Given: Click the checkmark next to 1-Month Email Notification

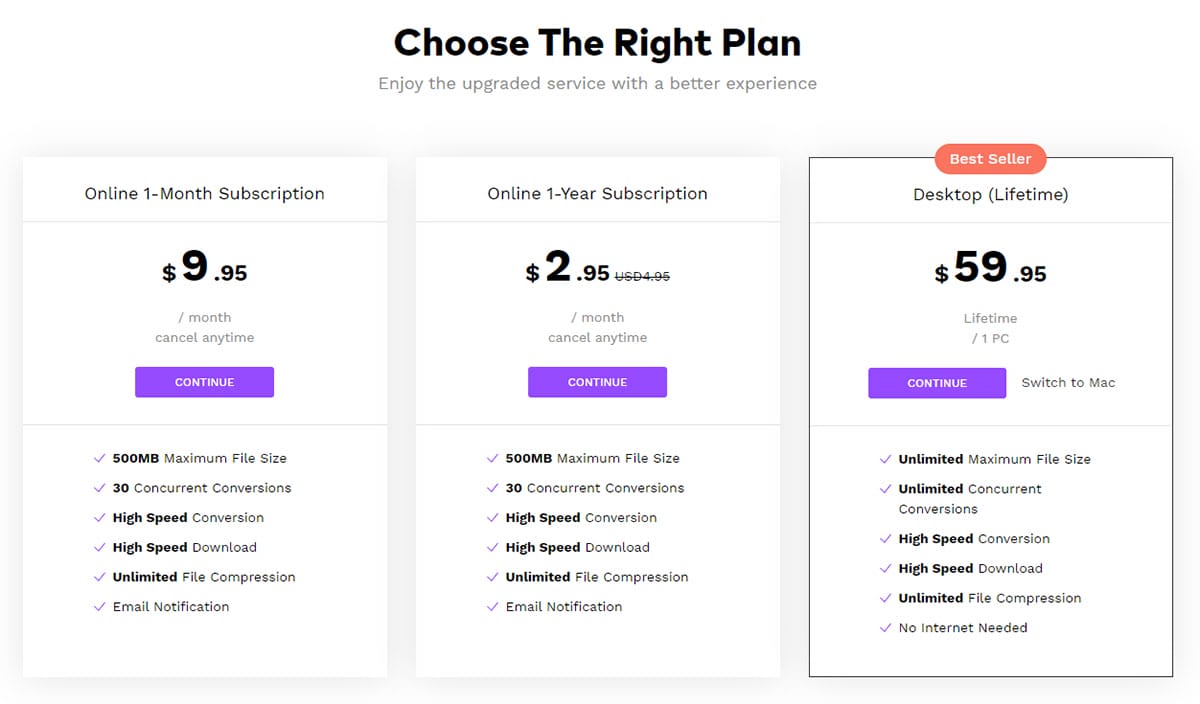Looking at the screenshot, I should (x=99, y=607).
